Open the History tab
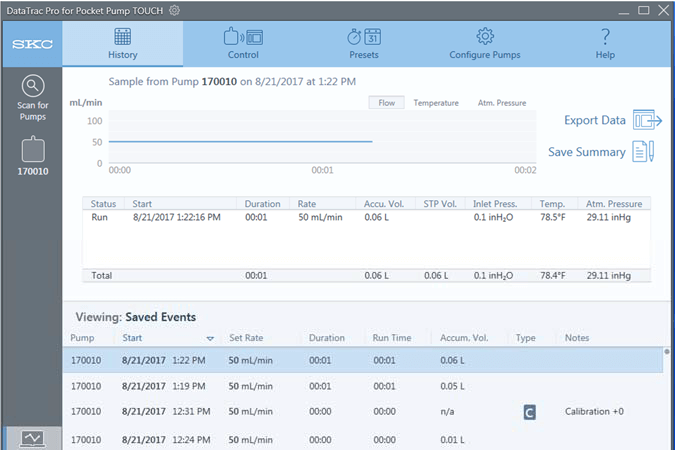Screen dimensions: 675x450 pos(123,43)
